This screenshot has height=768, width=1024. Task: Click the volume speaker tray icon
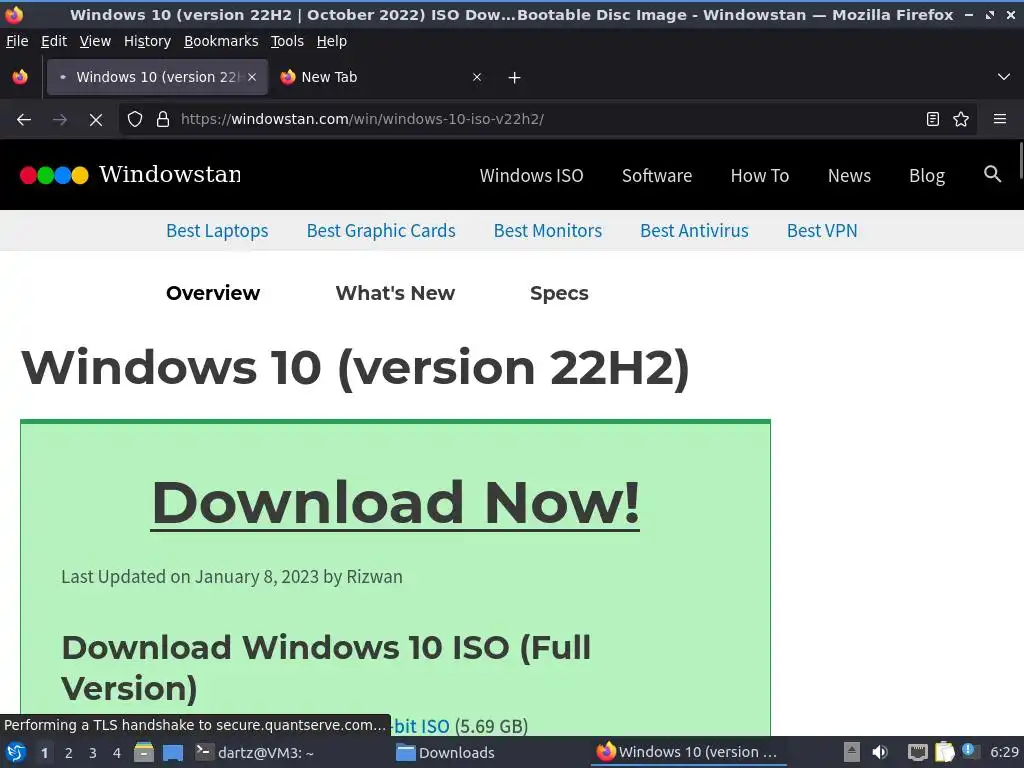(880, 752)
